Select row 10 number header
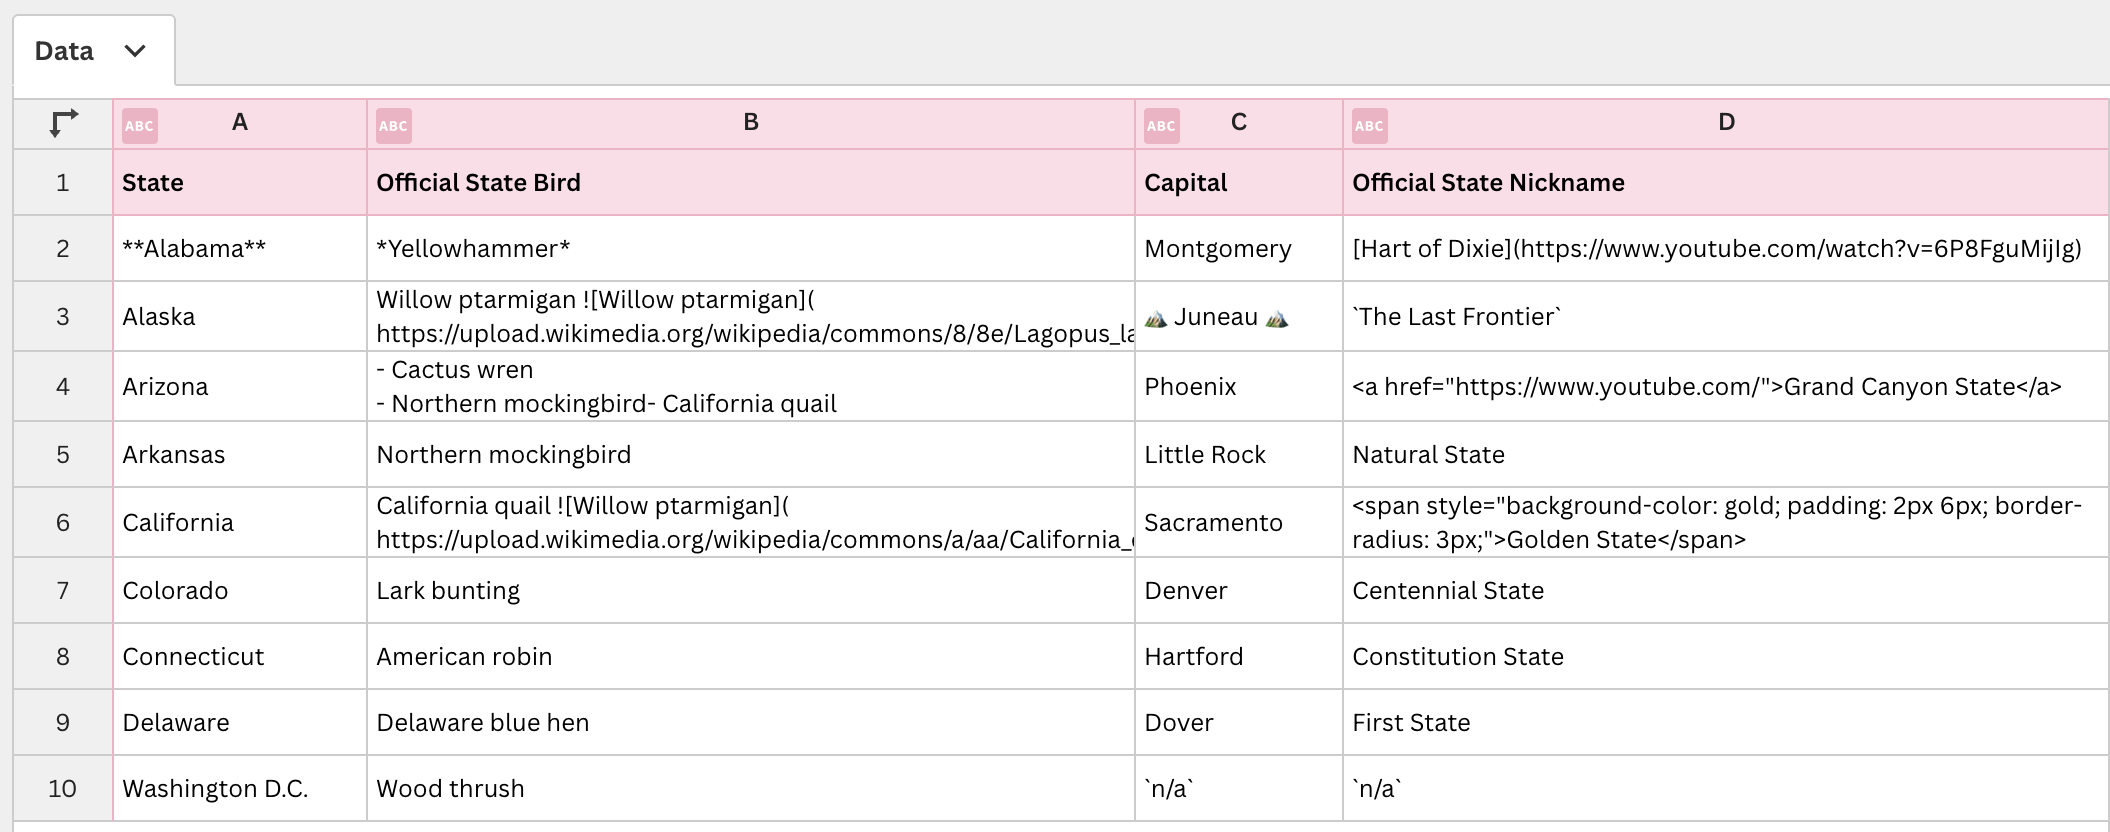The width and height of the screenshot is (2110, 832). click(x=63, y=789)
